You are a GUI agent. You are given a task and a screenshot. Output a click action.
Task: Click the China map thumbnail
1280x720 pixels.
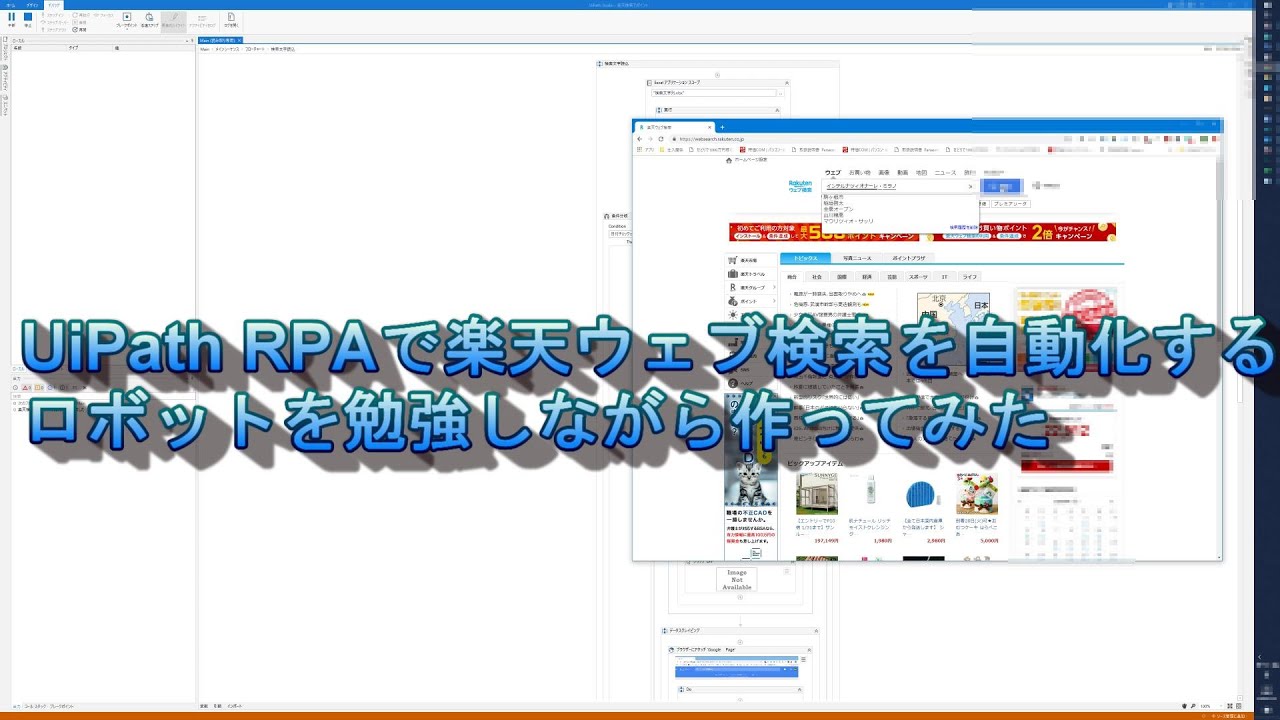click(953, 318)
